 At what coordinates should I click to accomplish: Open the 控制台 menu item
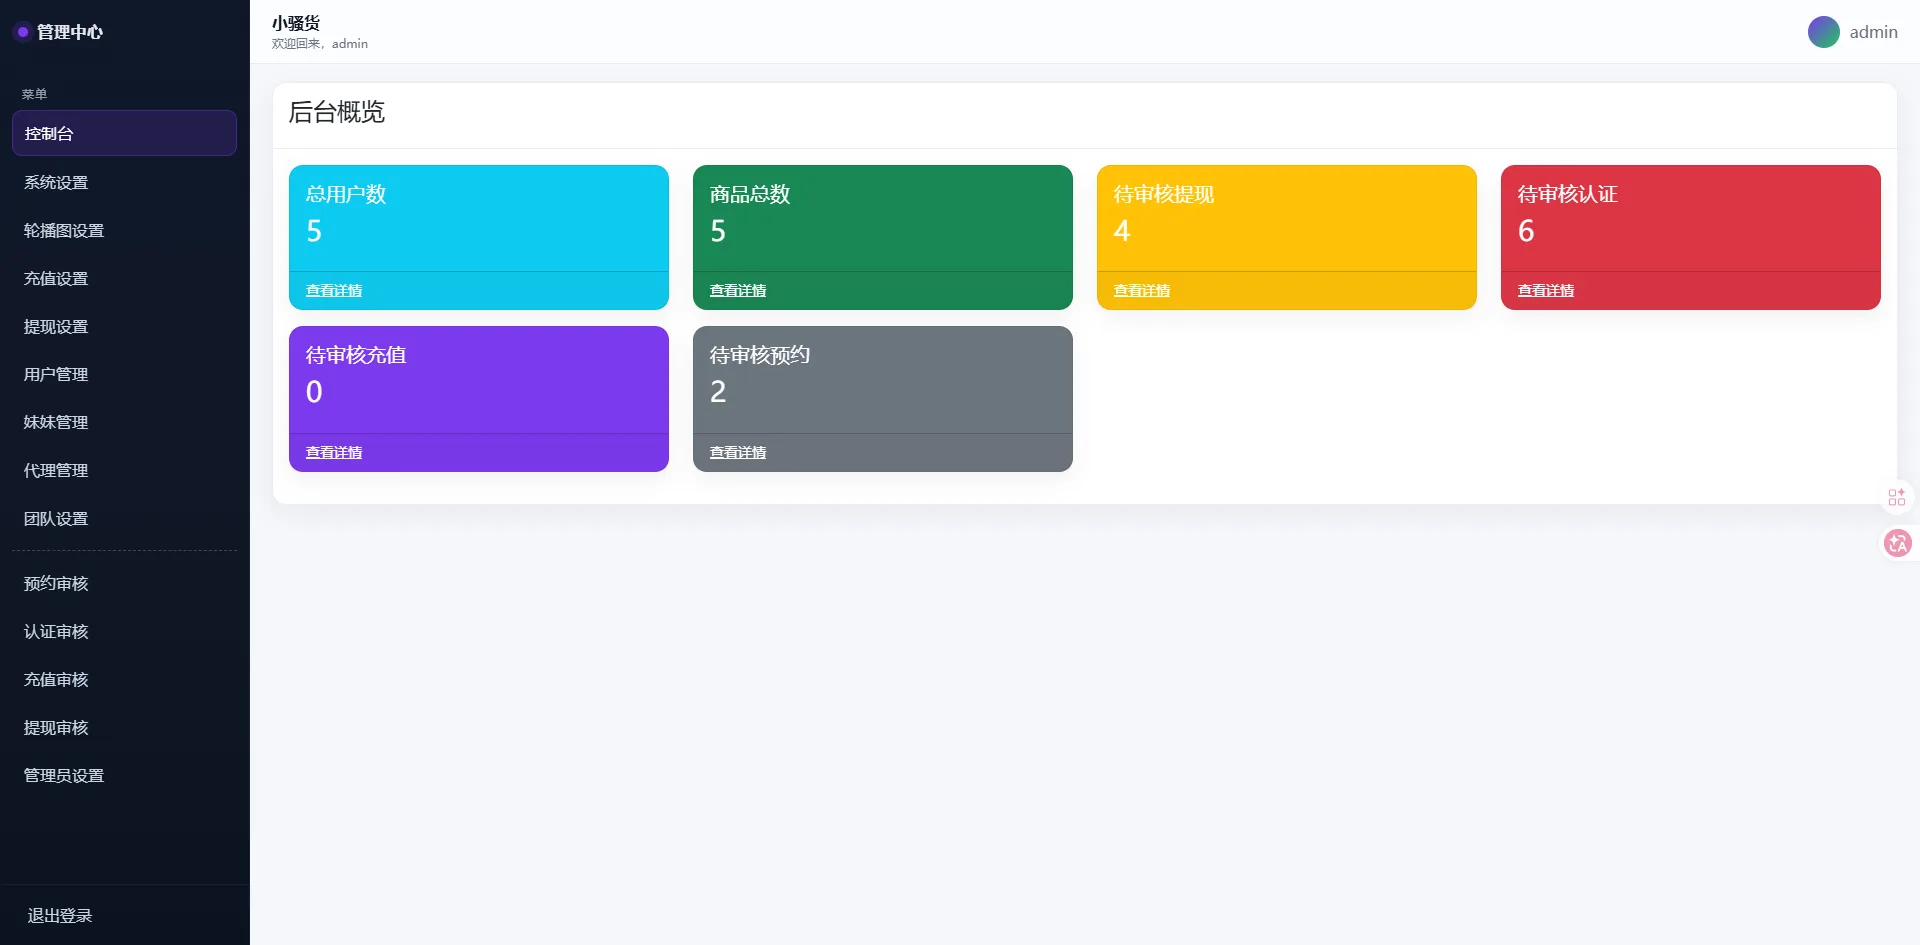(x=124, y=133)
